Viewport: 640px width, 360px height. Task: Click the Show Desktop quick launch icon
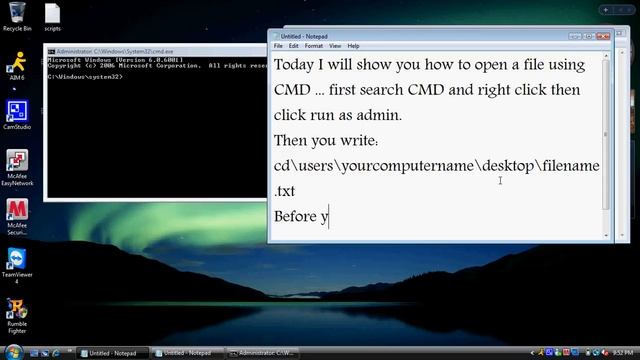click(34, 353)
